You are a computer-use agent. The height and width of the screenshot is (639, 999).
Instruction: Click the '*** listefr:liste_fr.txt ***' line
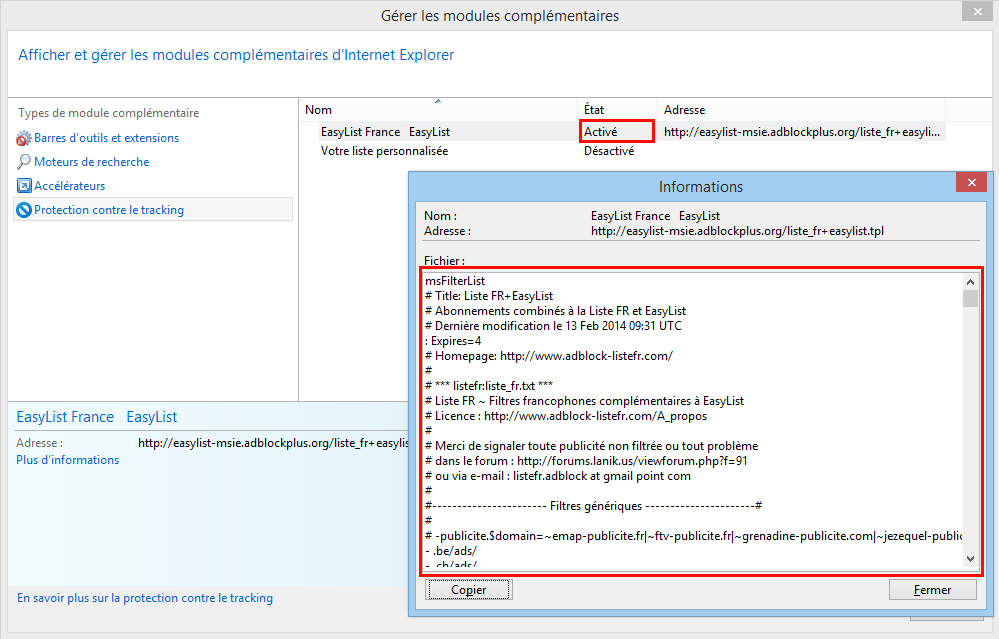click(489, 386)
